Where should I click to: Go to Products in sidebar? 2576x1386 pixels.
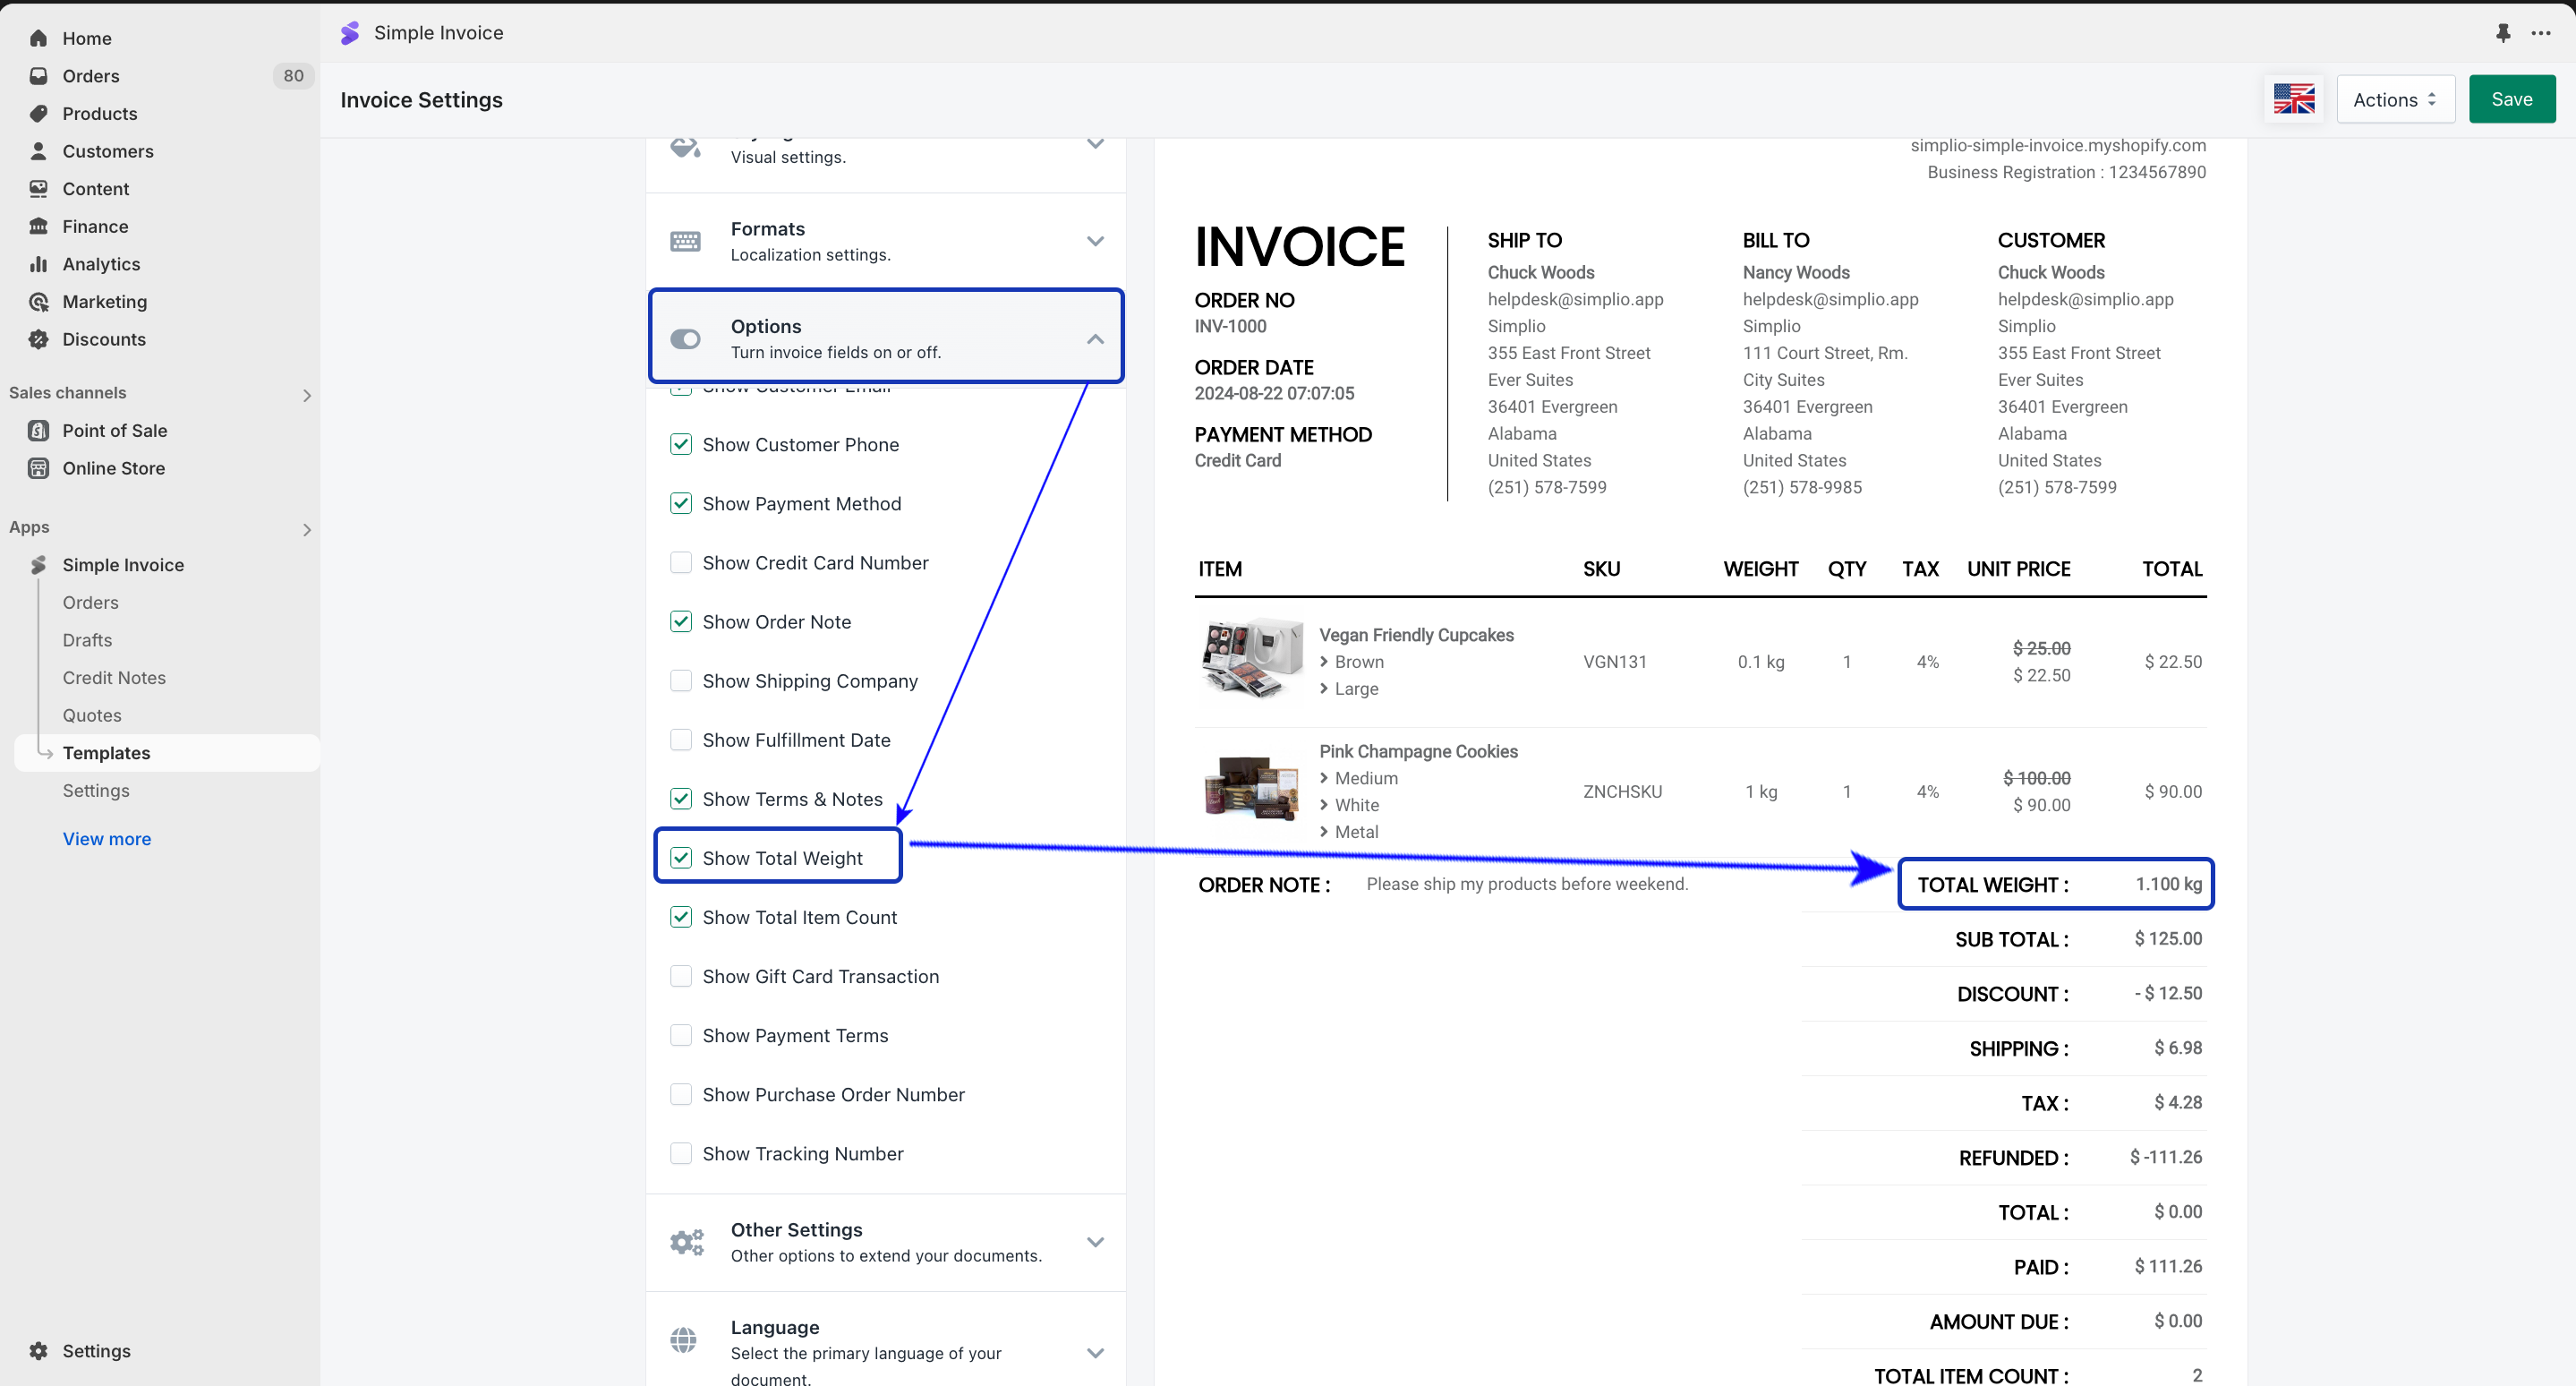[x=99, y=114]
